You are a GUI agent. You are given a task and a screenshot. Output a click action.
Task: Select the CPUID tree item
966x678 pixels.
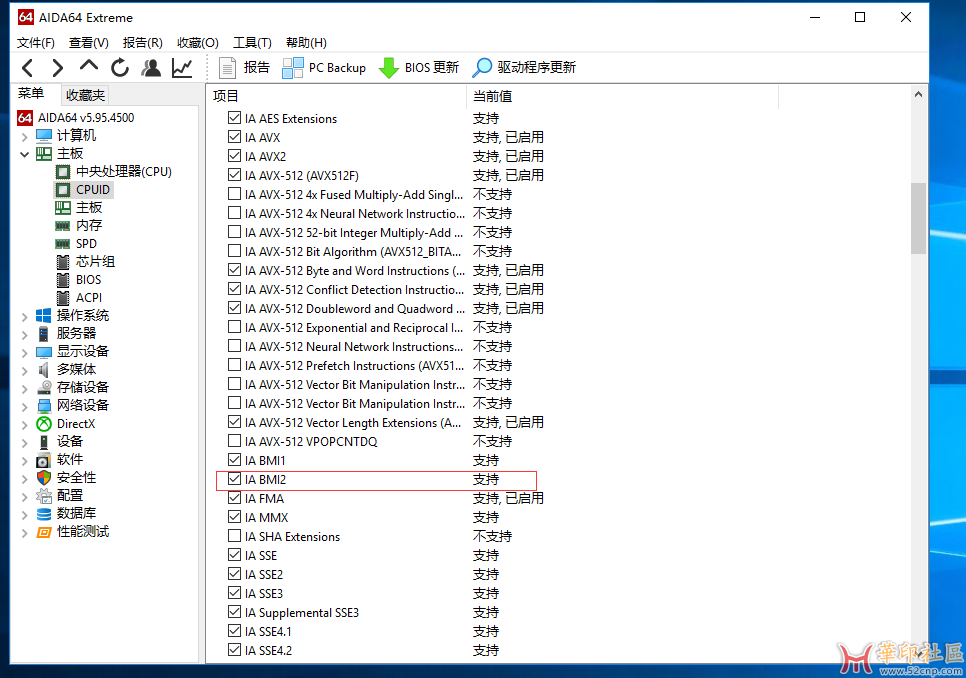point(84,190)
